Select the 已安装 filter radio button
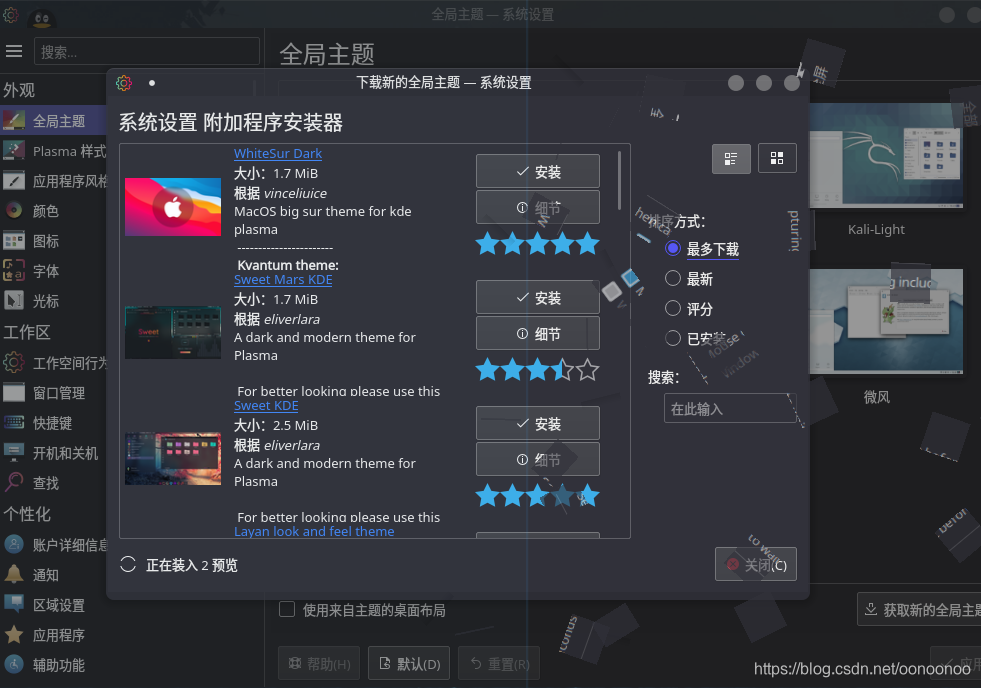The image size is (981, 688). pyautogui.click(x=672, y=338)
